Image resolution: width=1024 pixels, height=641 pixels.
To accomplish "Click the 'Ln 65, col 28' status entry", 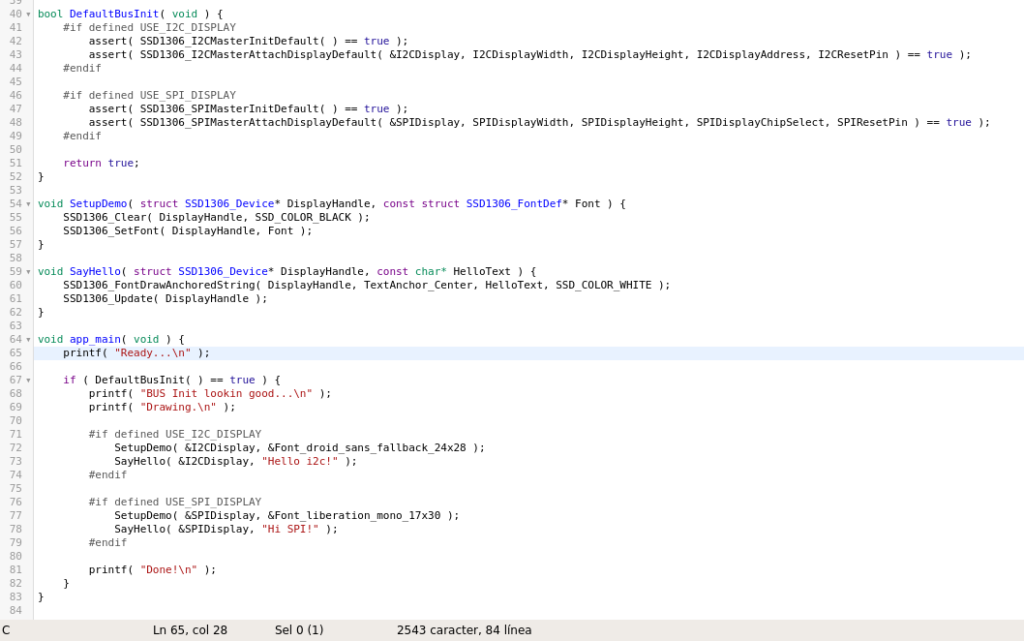I will coord(190,630).
